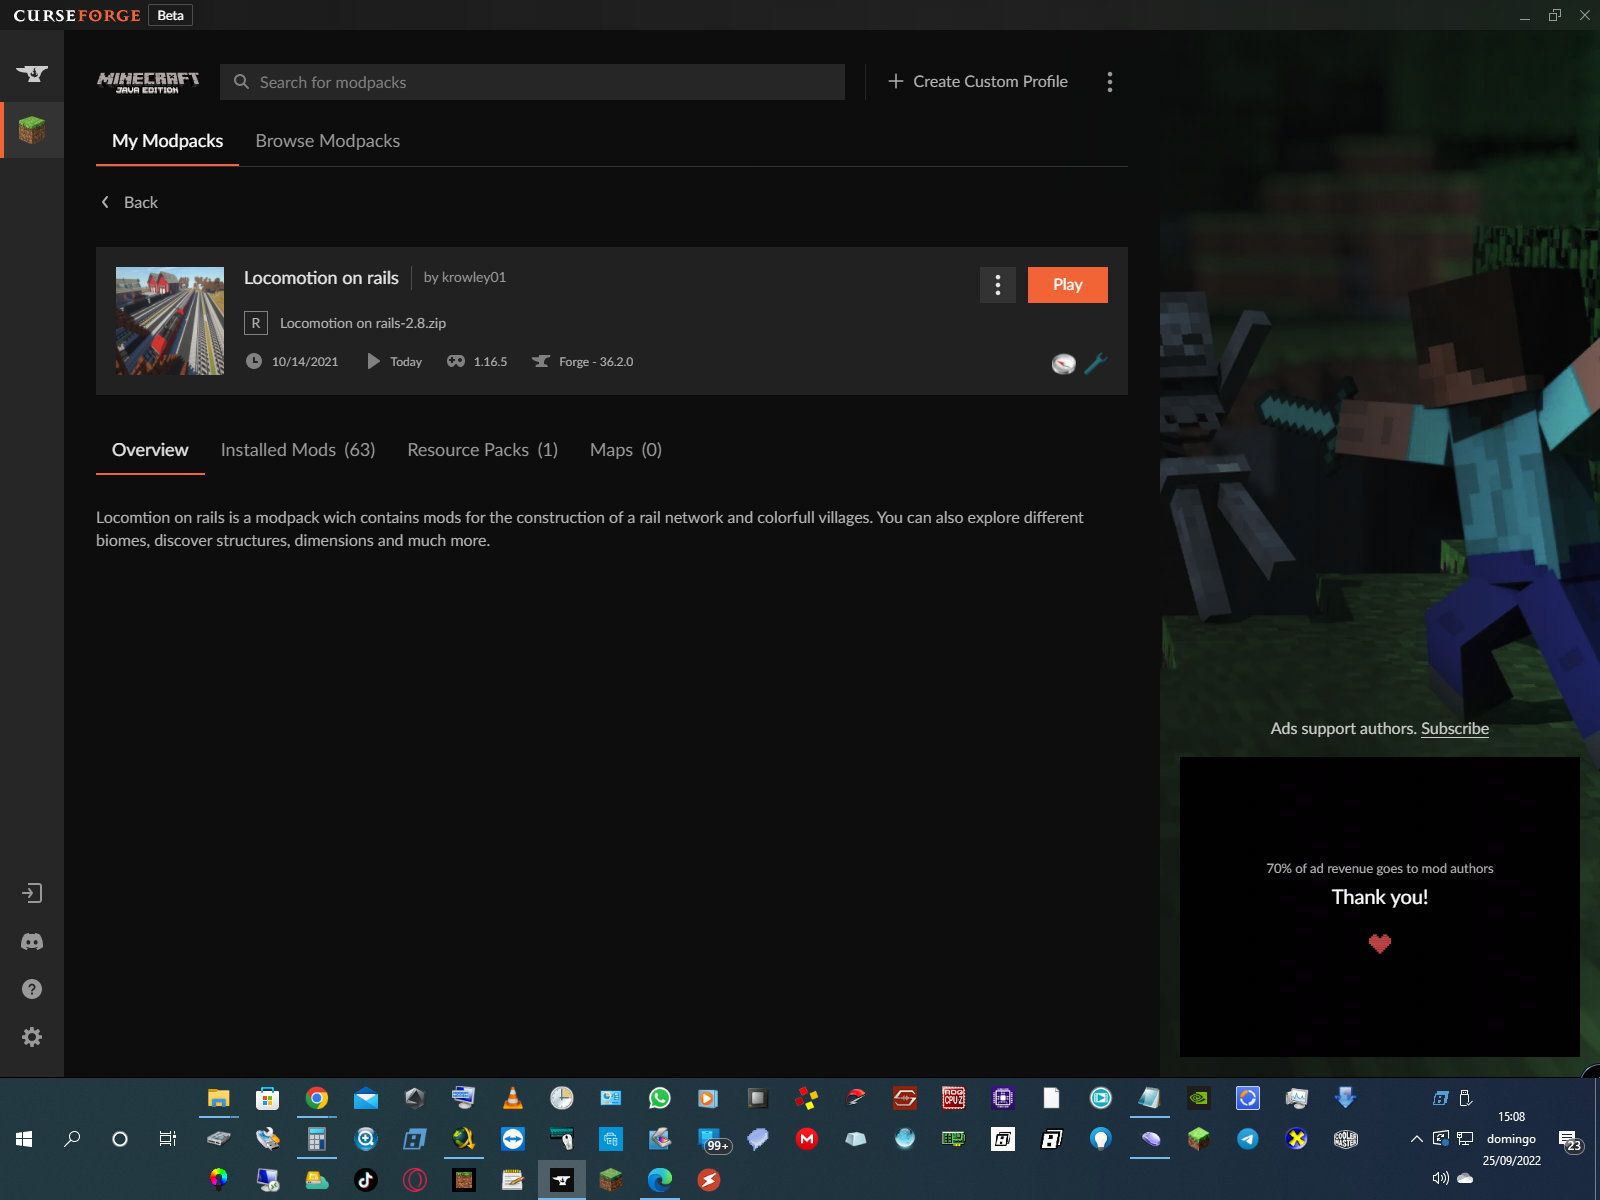The image size is (1600, 1200).
Task: Click the wrench icon on modpack card
Action: [1095, 364]
